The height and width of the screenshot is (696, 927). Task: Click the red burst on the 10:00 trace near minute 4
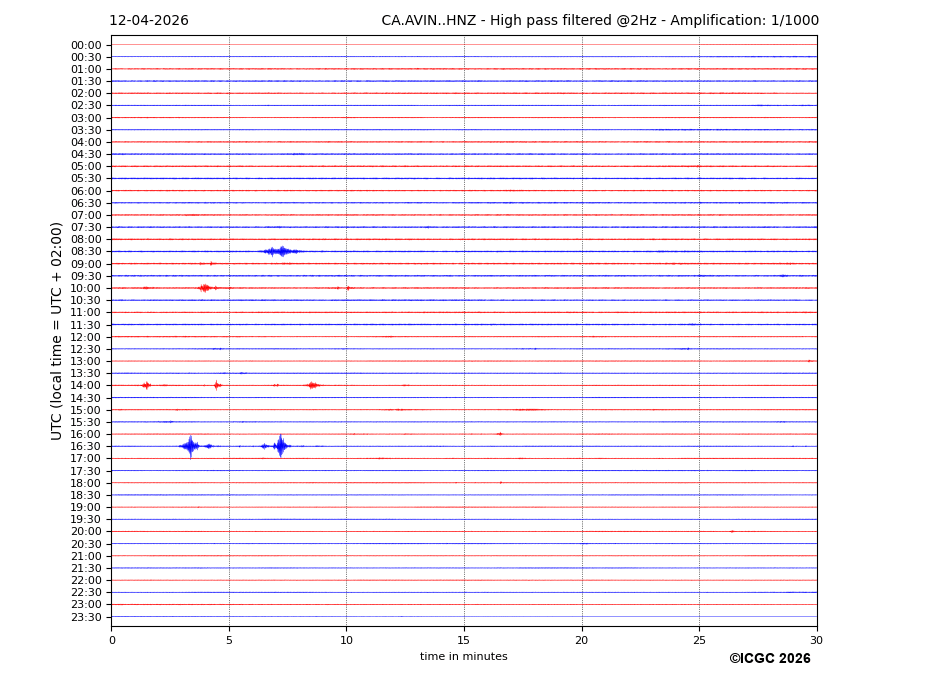pos(205,288)
